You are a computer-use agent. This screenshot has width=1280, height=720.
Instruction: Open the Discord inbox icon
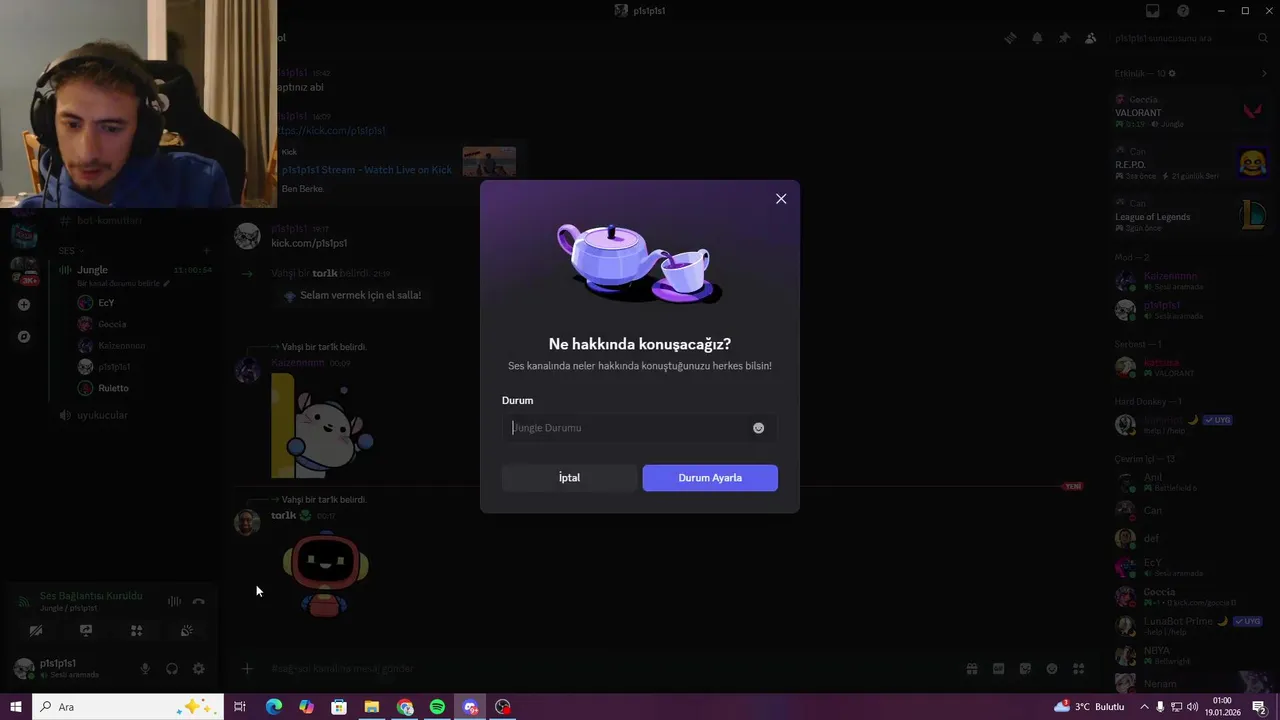click(x=1153, y=11)
